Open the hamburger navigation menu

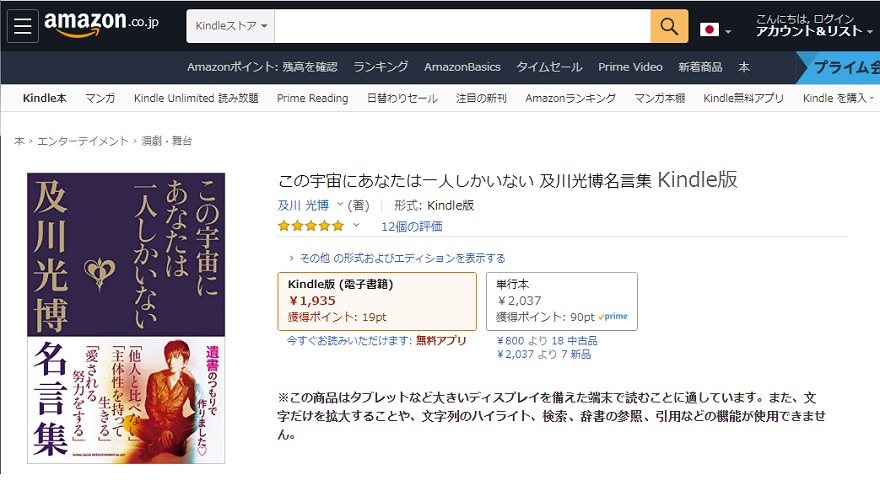22,26
